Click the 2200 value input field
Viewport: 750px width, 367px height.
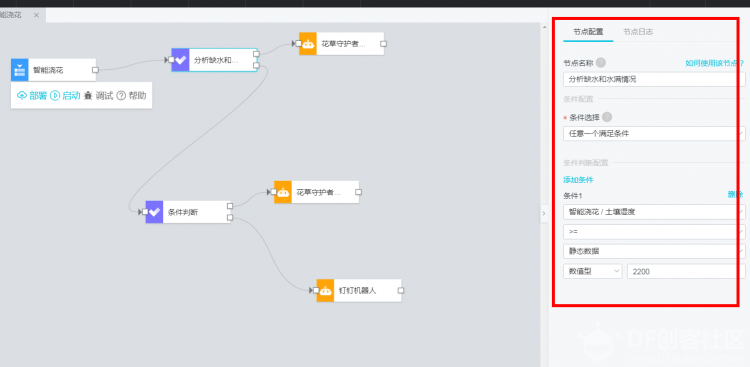tap(686, 271)
